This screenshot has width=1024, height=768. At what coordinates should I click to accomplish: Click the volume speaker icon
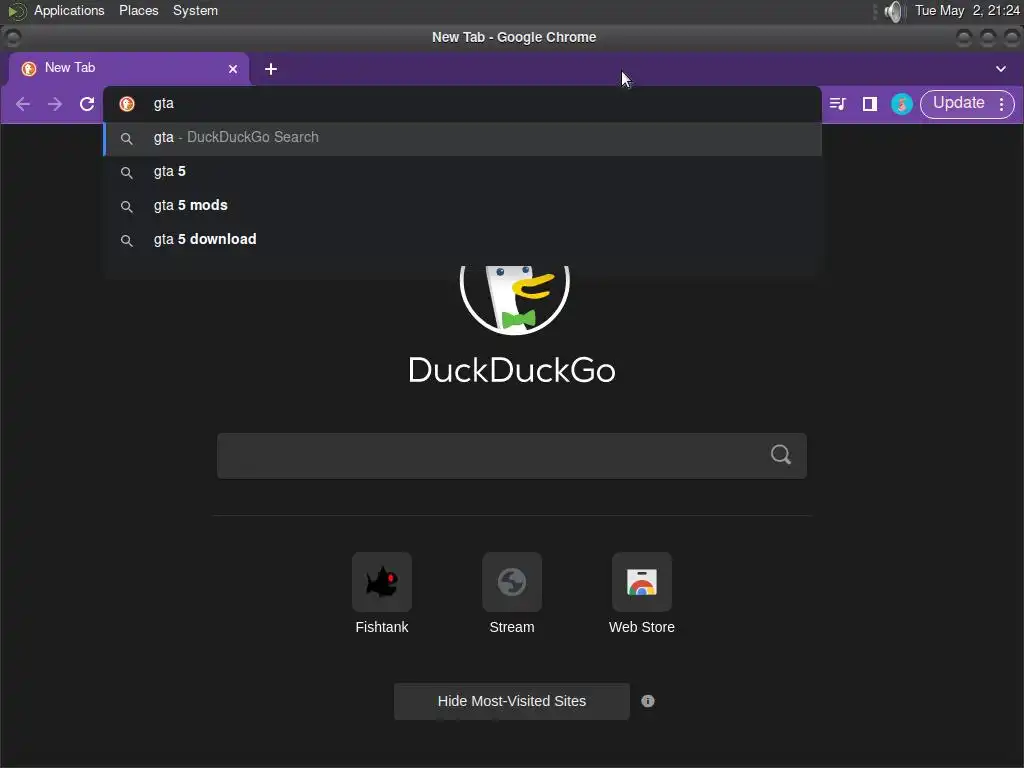pos(893,11)
